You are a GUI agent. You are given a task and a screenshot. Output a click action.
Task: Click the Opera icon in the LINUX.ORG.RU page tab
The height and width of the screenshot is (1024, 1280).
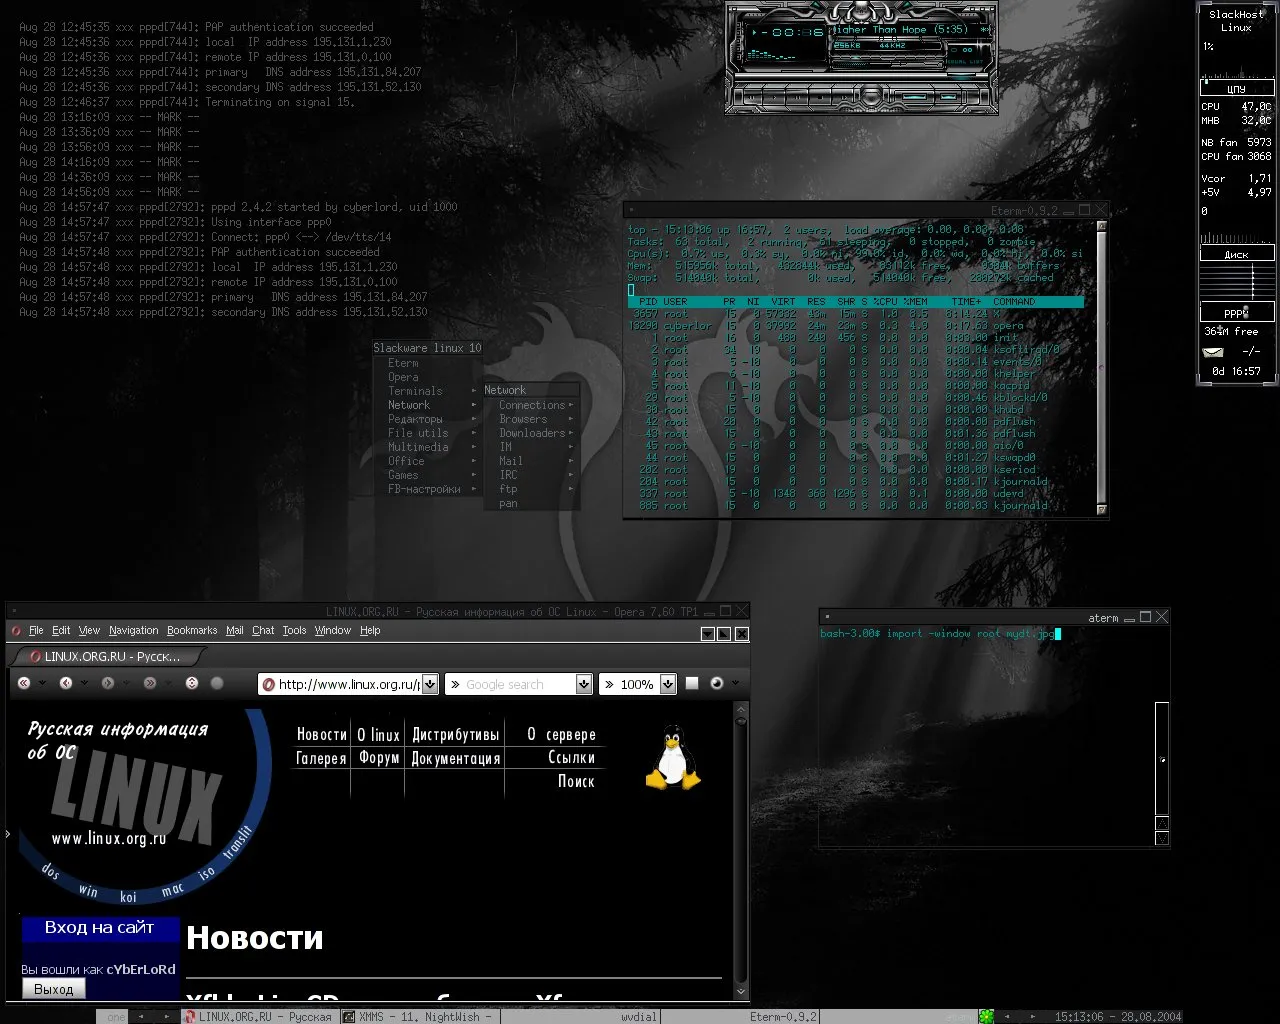(35, 657)
